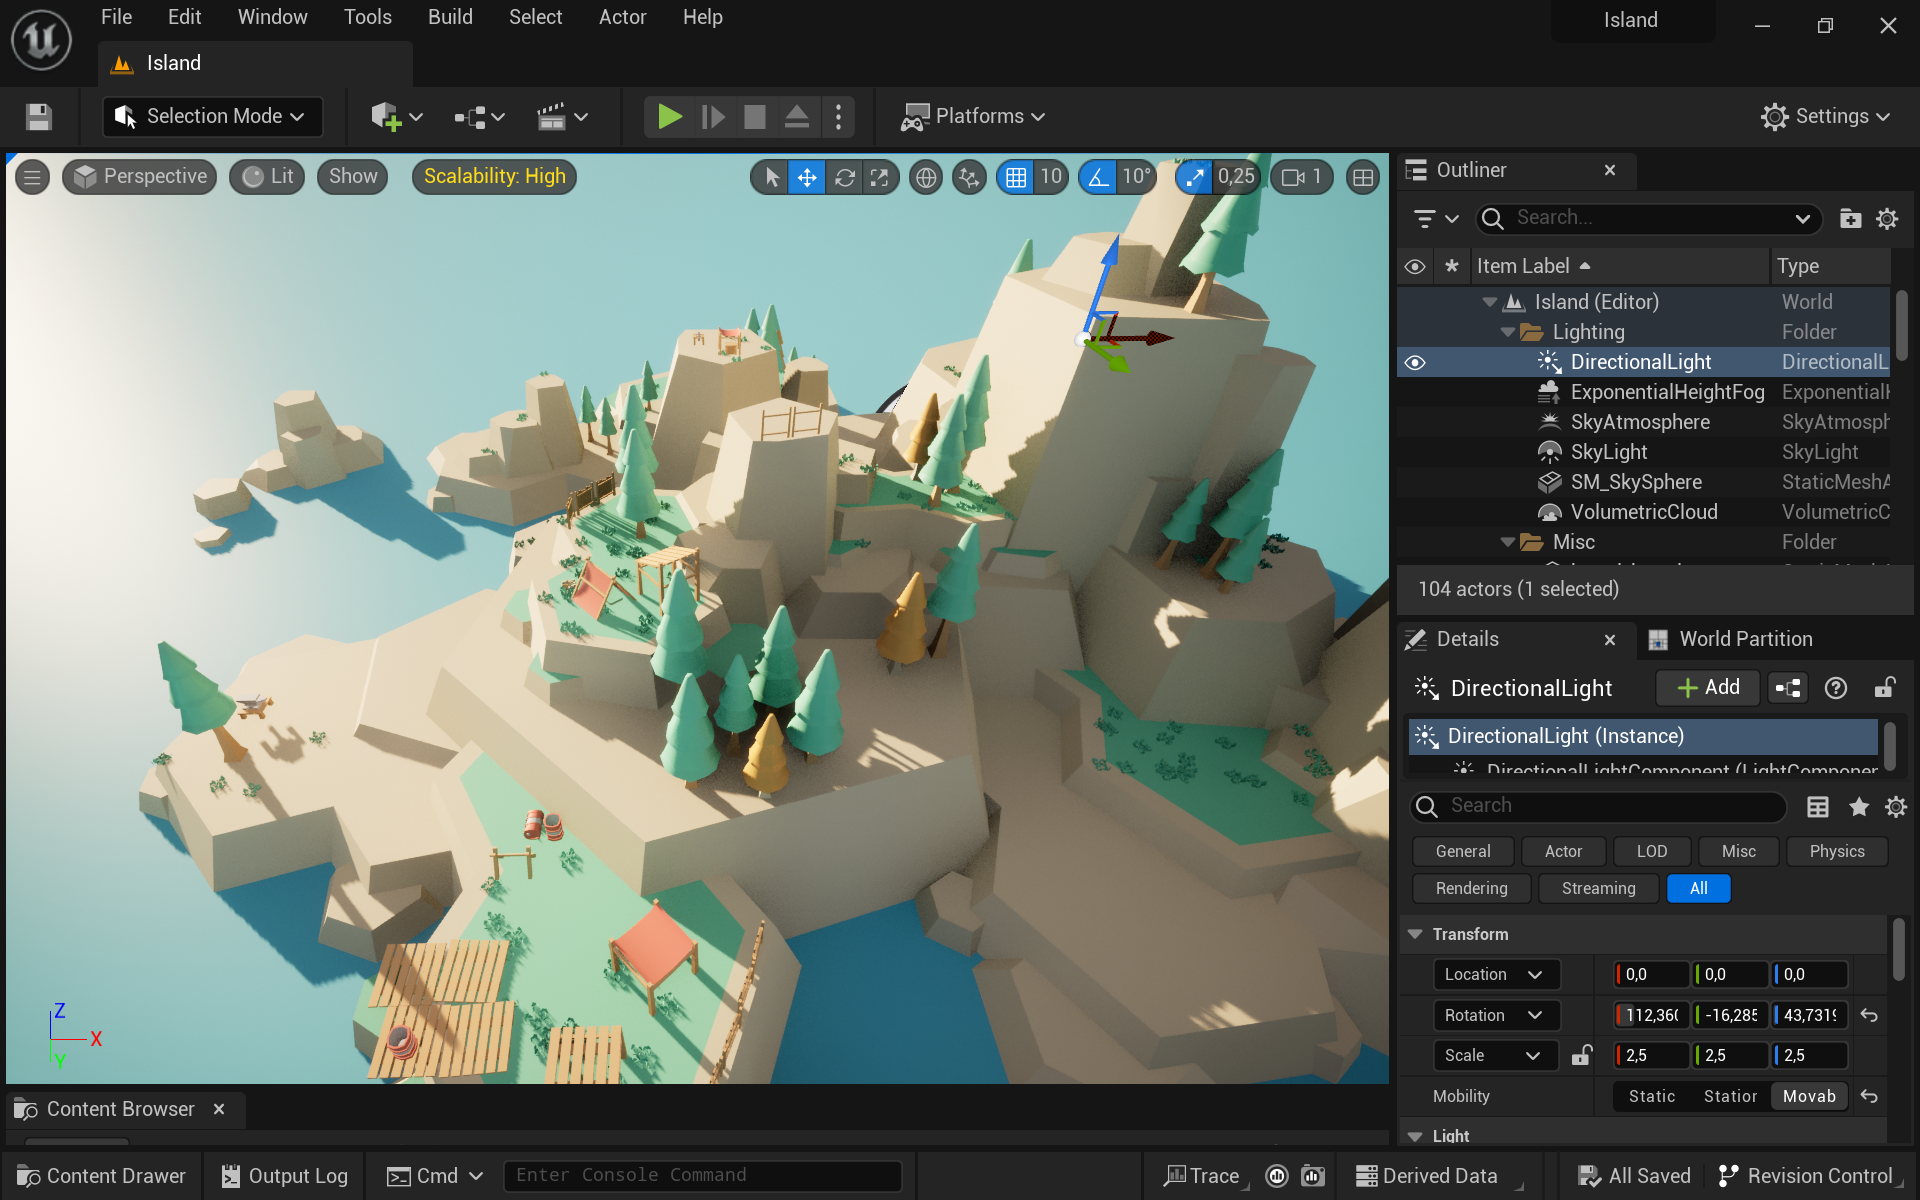Click the console command input field
Viewport: 1920px width, 1200px height.
(702, 1176)
